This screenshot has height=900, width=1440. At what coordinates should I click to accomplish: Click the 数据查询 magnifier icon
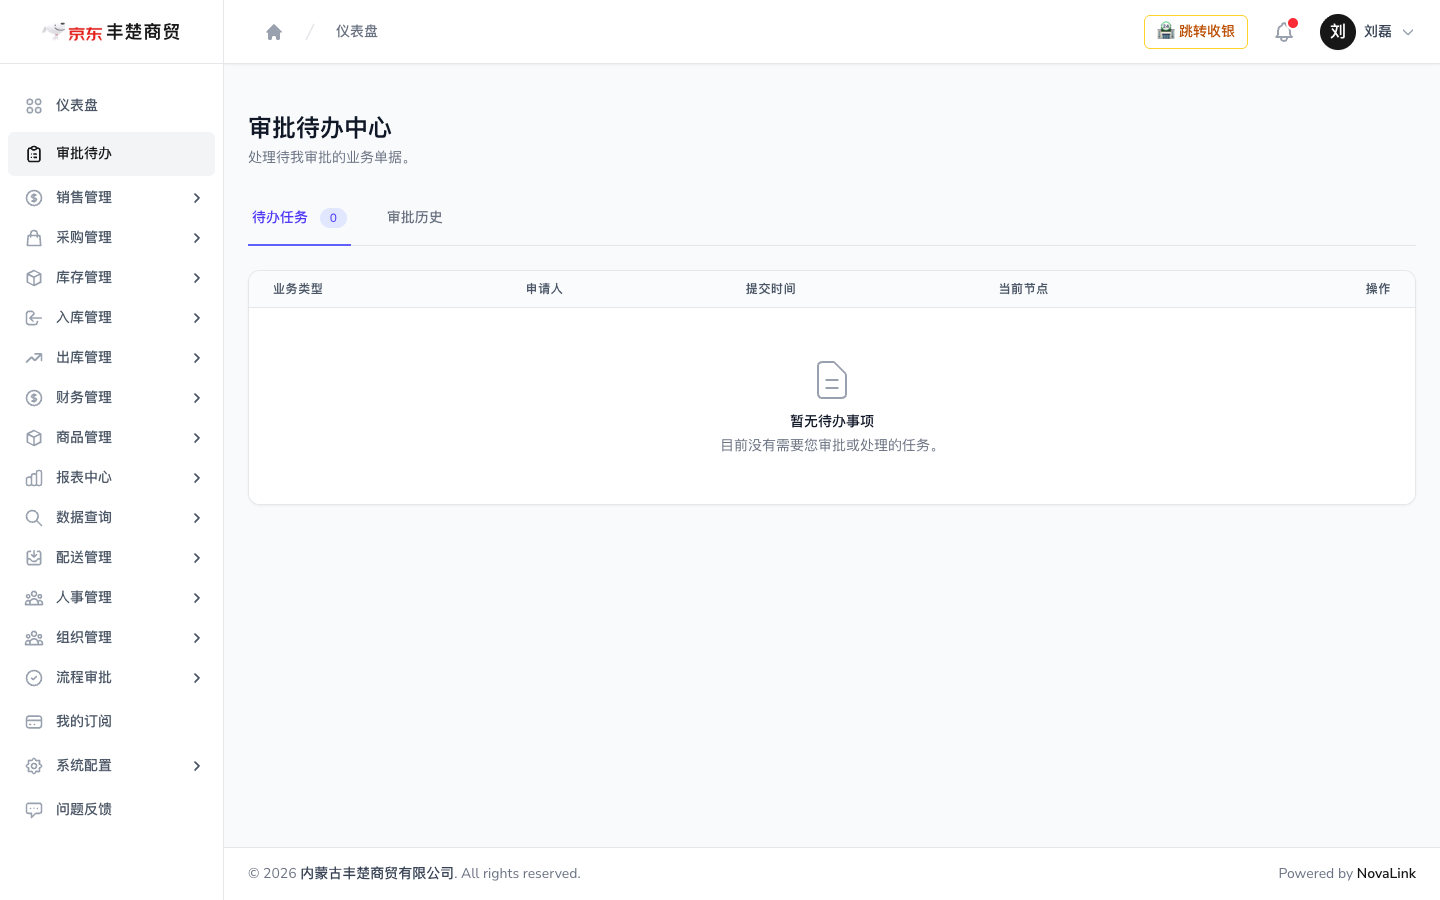(x=34, y=518)
